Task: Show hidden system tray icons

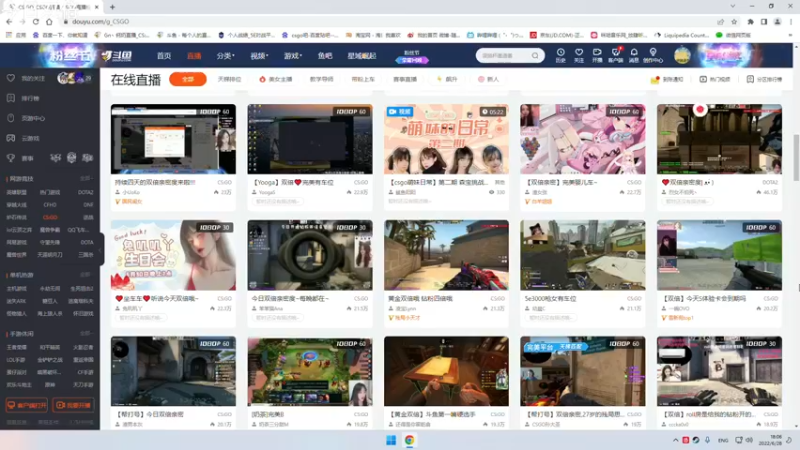Action: (676, 440)
